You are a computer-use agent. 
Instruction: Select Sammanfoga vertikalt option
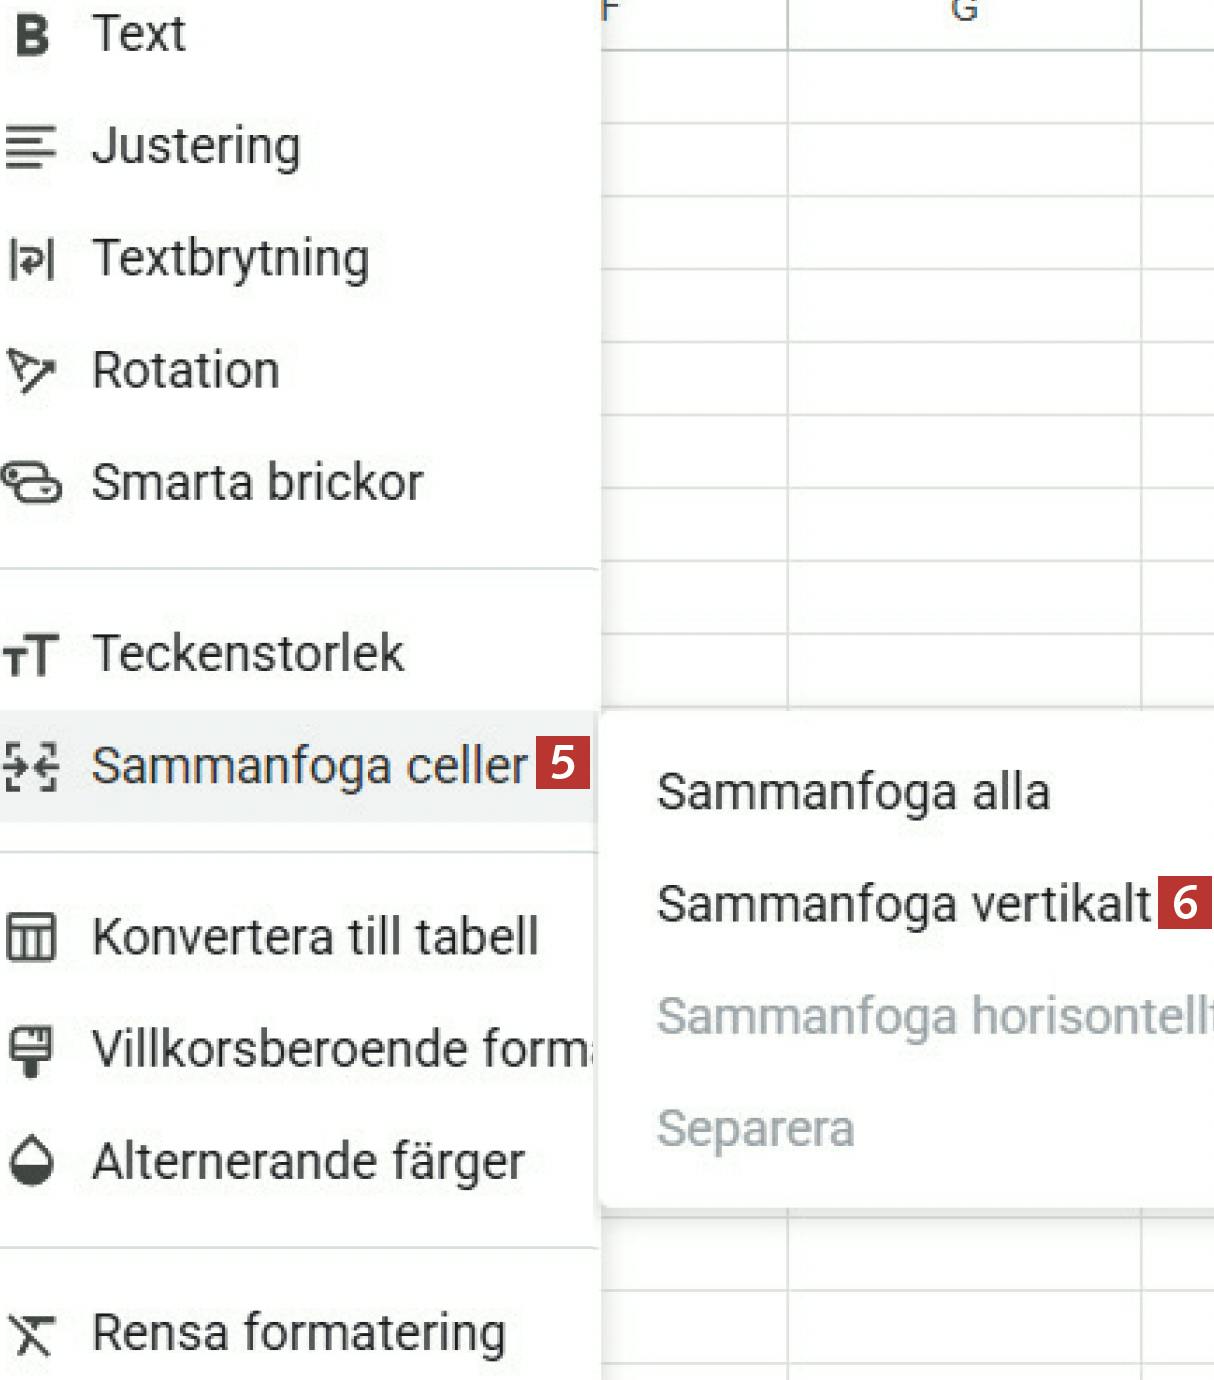tap(904, 904)
